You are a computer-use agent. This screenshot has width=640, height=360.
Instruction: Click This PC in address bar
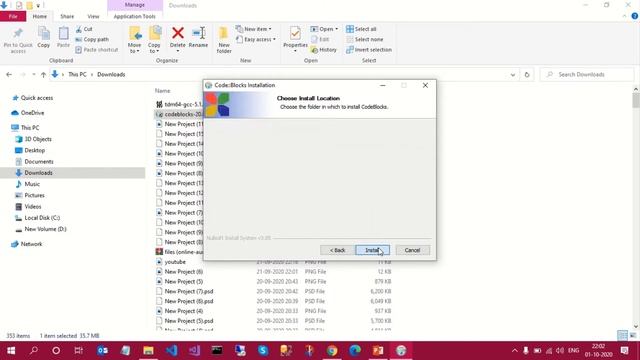[x=77, y=75]
